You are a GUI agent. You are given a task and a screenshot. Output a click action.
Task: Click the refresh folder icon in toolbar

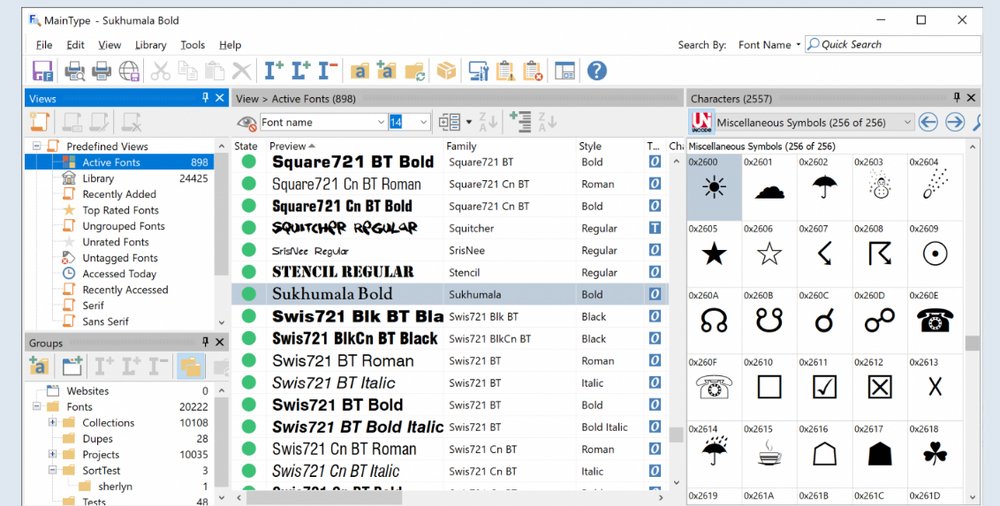pyautogui.click(x=415, y=71)
